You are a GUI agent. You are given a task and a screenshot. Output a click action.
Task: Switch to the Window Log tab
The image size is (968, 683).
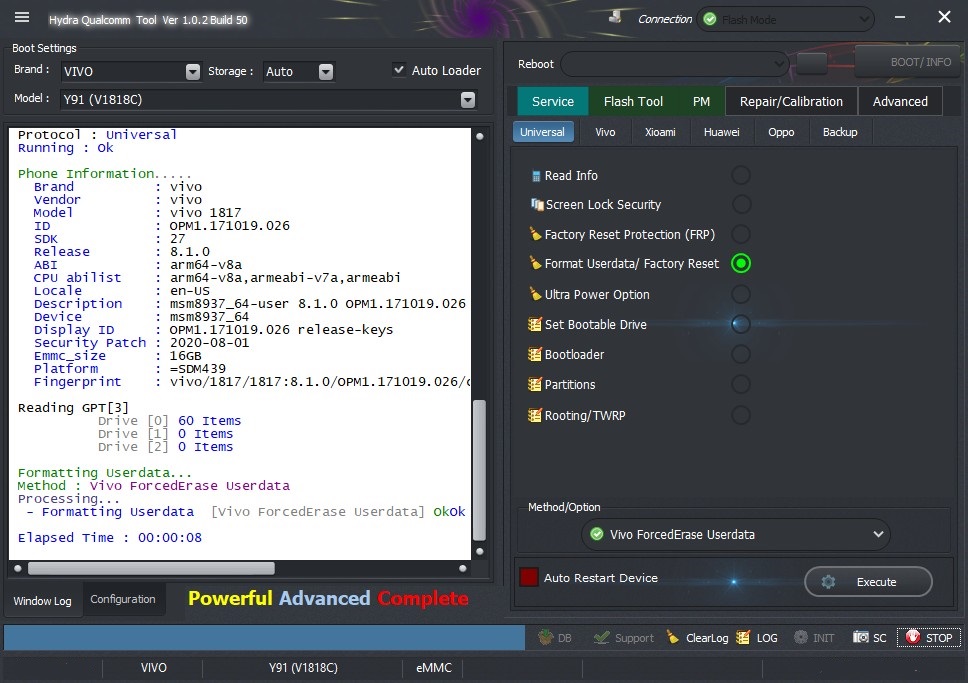pos(43,600)
